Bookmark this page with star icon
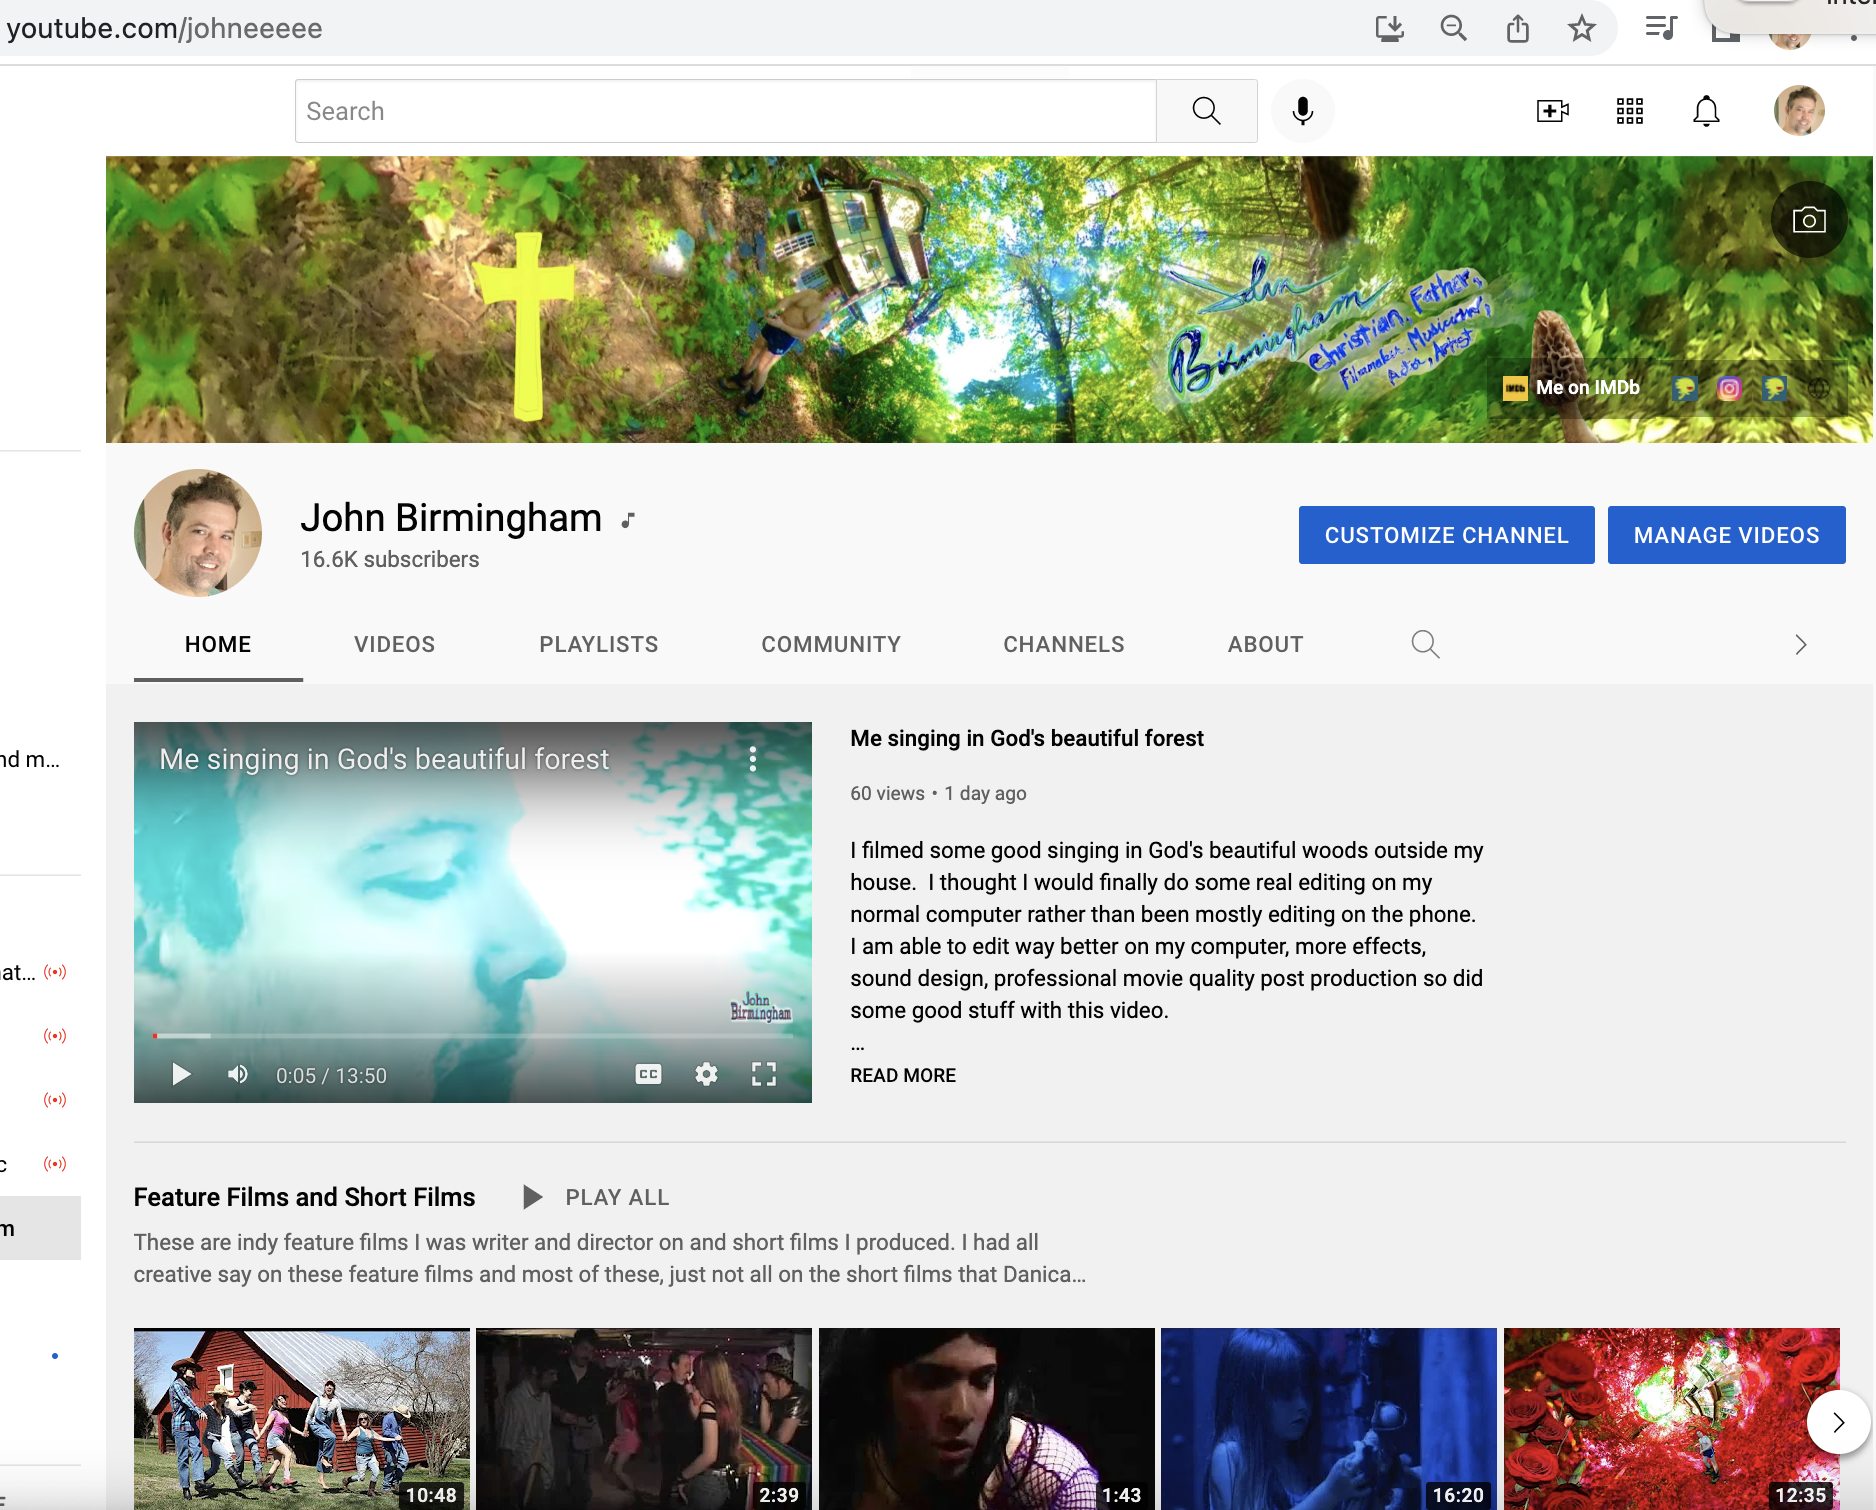Image resolution: width=1876 pixels, height=1510 pixels. [1582, 28]
